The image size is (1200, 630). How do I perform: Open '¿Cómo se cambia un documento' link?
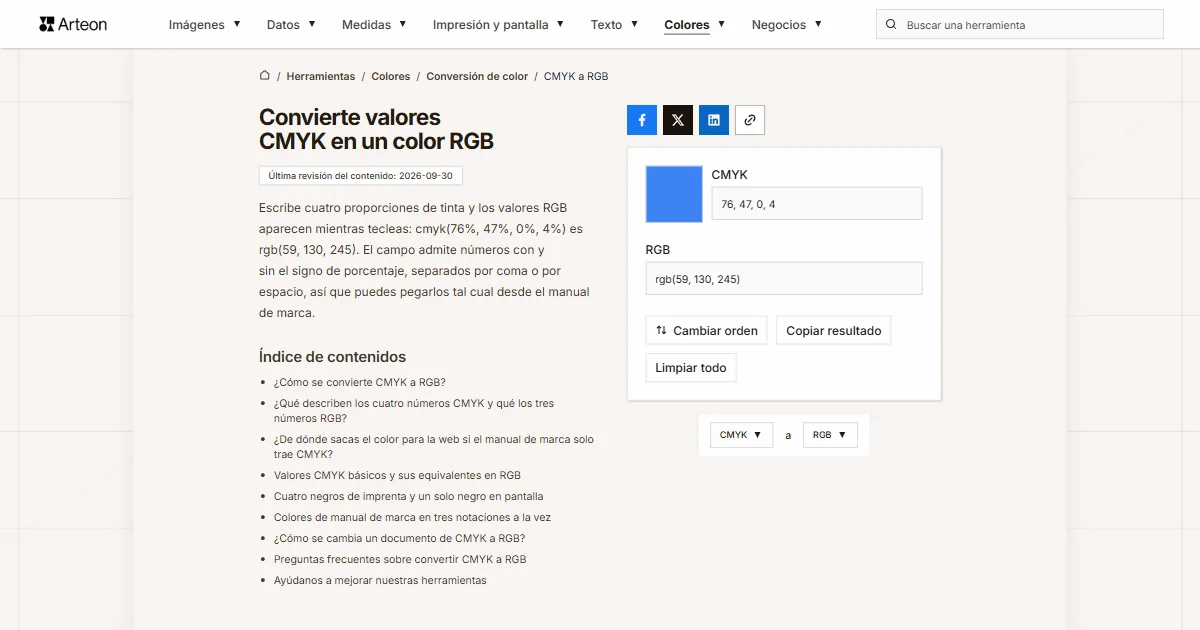[400, 538]
